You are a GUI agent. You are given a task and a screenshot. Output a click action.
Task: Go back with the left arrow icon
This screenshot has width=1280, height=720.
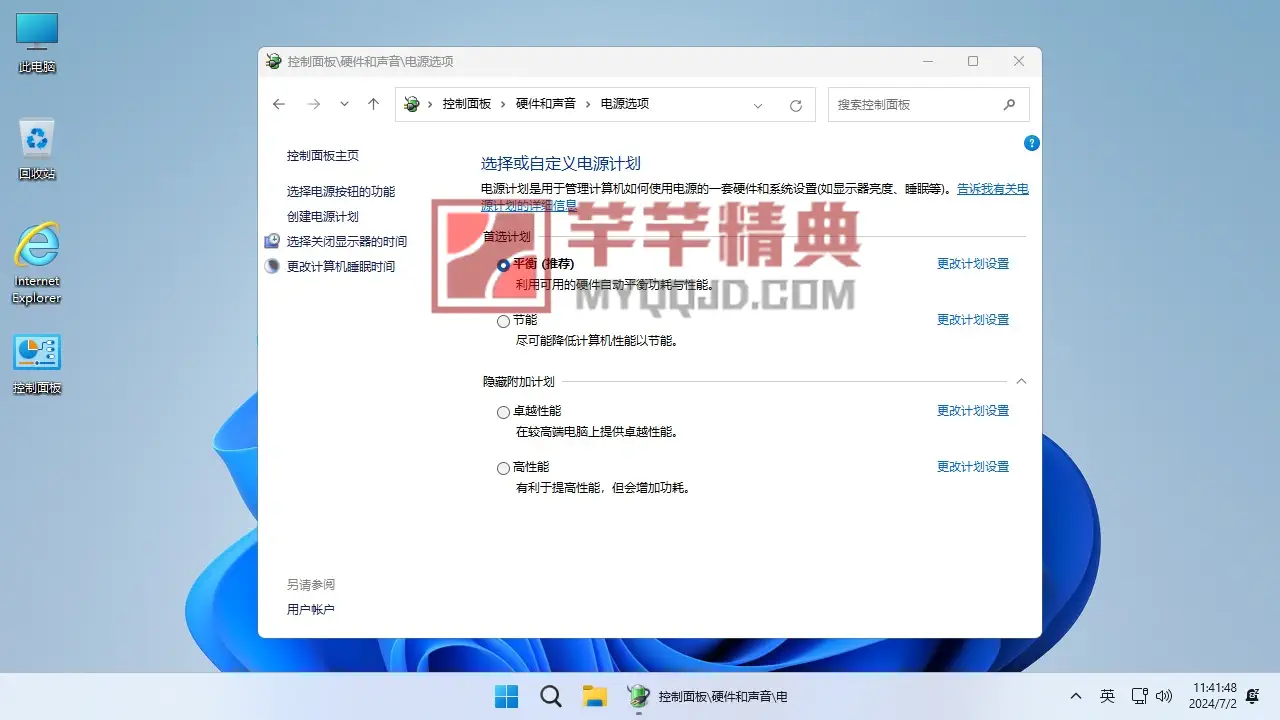(x=279, y=104)
